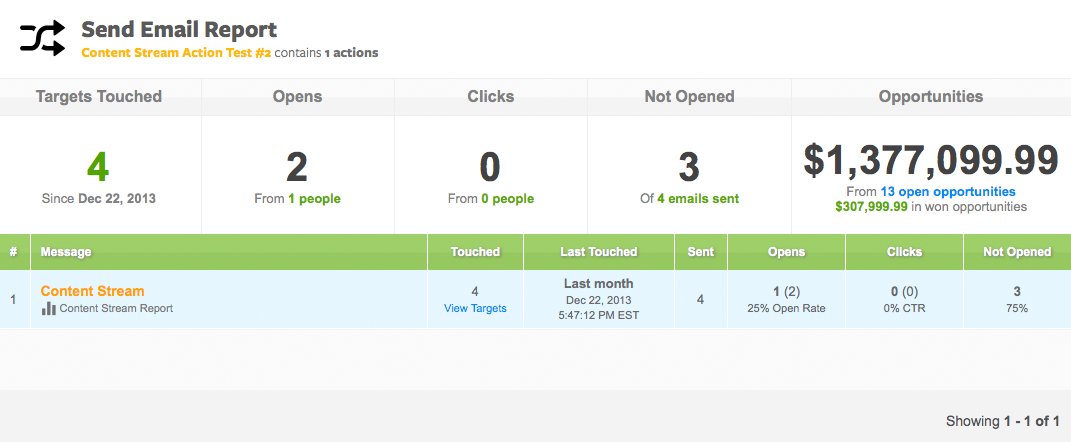This screenshot has width=1071, height=442.
Task: Click the Since Dec 22, 2013 text
Action: coord(98,199)
